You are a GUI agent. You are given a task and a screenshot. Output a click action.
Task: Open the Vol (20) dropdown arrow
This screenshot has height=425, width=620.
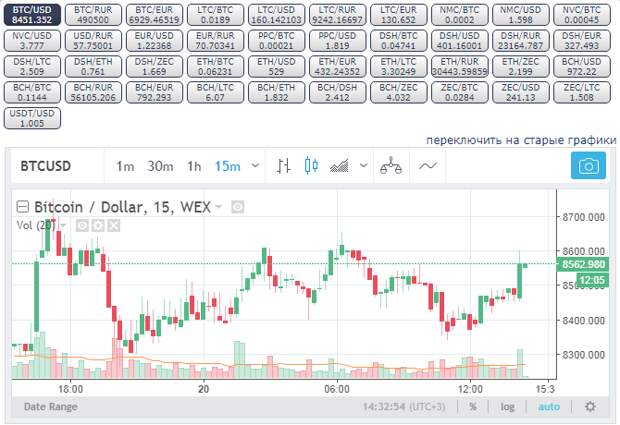(63, 226)
